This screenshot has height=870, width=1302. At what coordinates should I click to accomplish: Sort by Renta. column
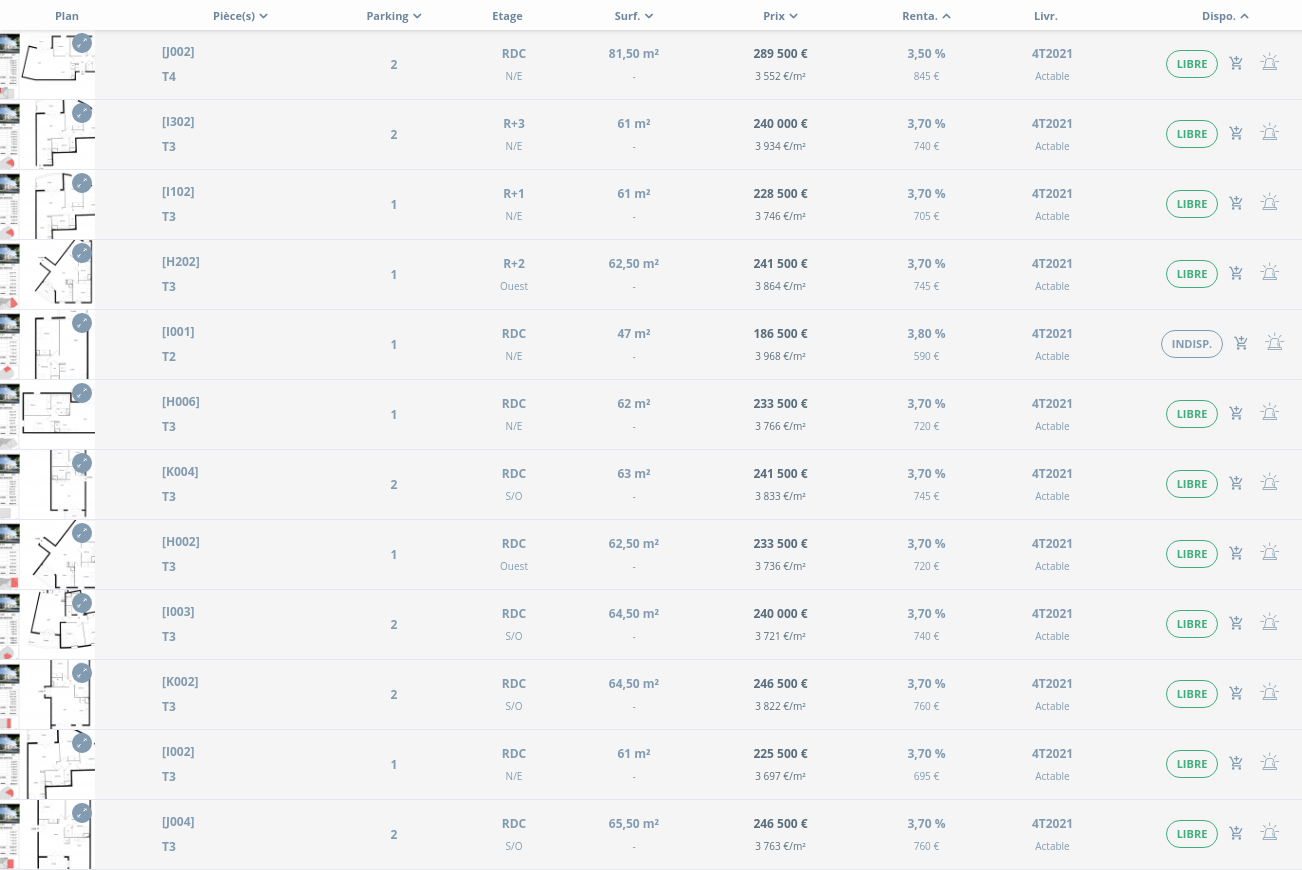tap(926, 16)
